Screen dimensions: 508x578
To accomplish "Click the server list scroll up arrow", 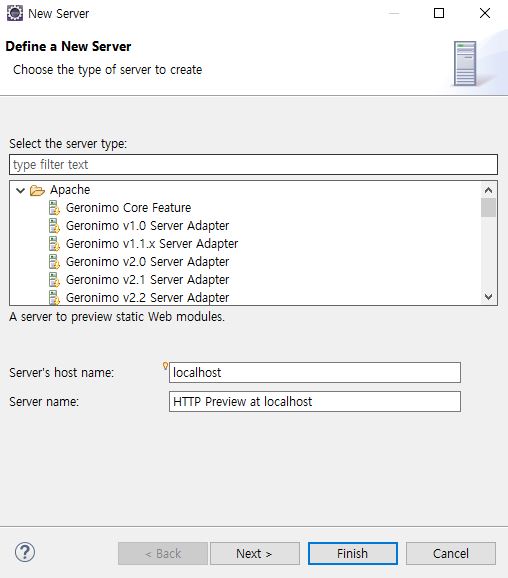I will point(488,190).
